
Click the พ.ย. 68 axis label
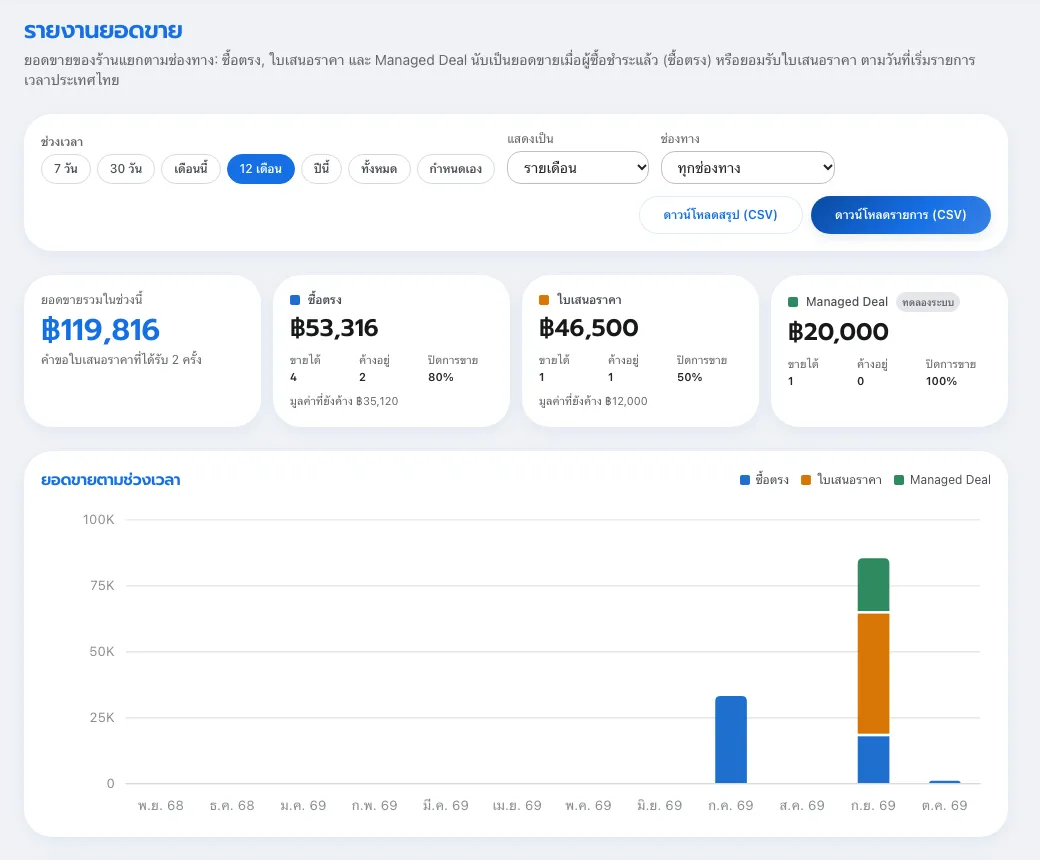pos(161,806)
